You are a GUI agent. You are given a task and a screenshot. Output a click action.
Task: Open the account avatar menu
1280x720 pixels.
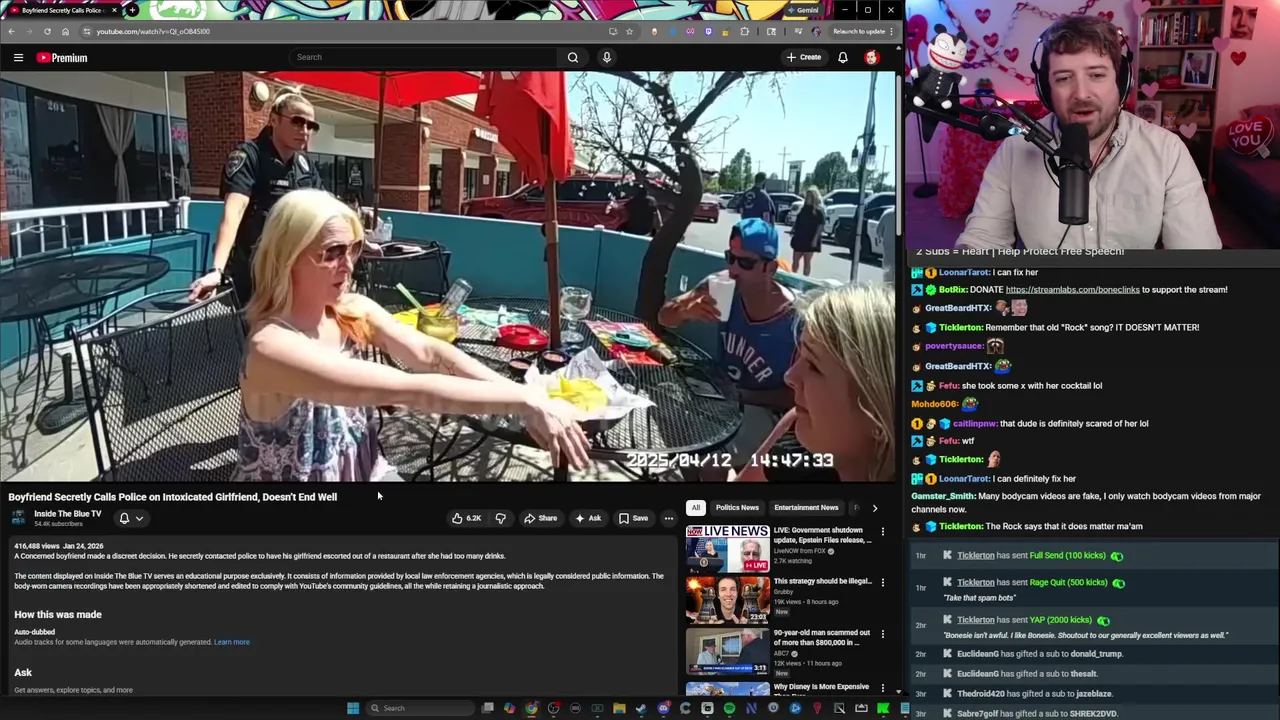tap(872, 57)
